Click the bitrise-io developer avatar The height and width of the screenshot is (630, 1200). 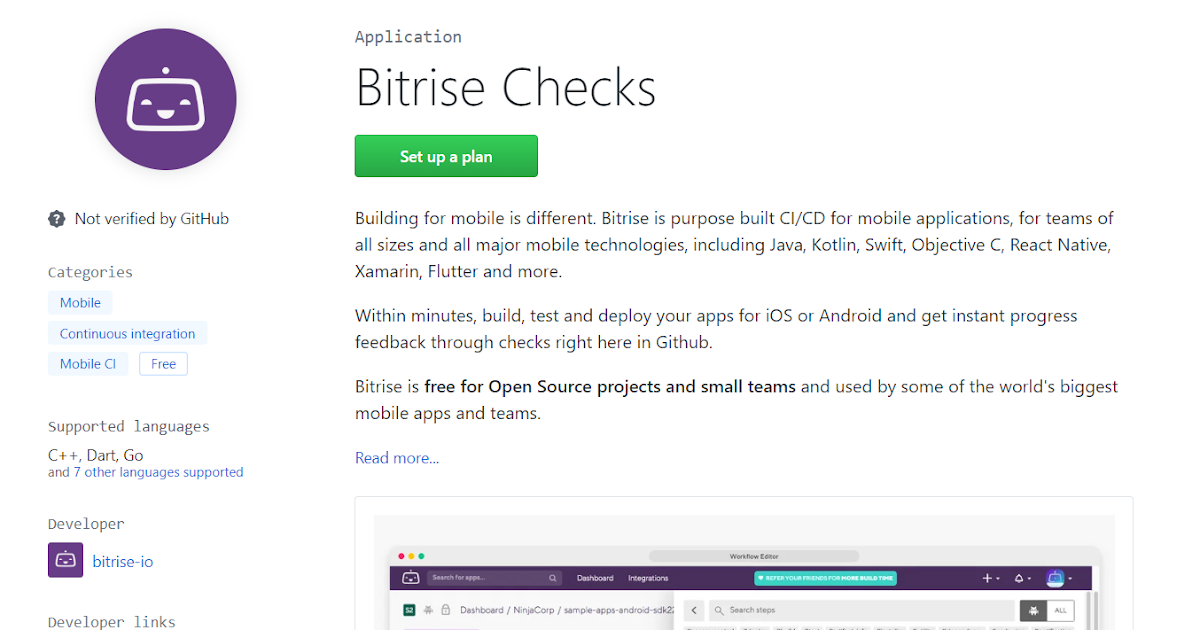[x=65, y=561]
